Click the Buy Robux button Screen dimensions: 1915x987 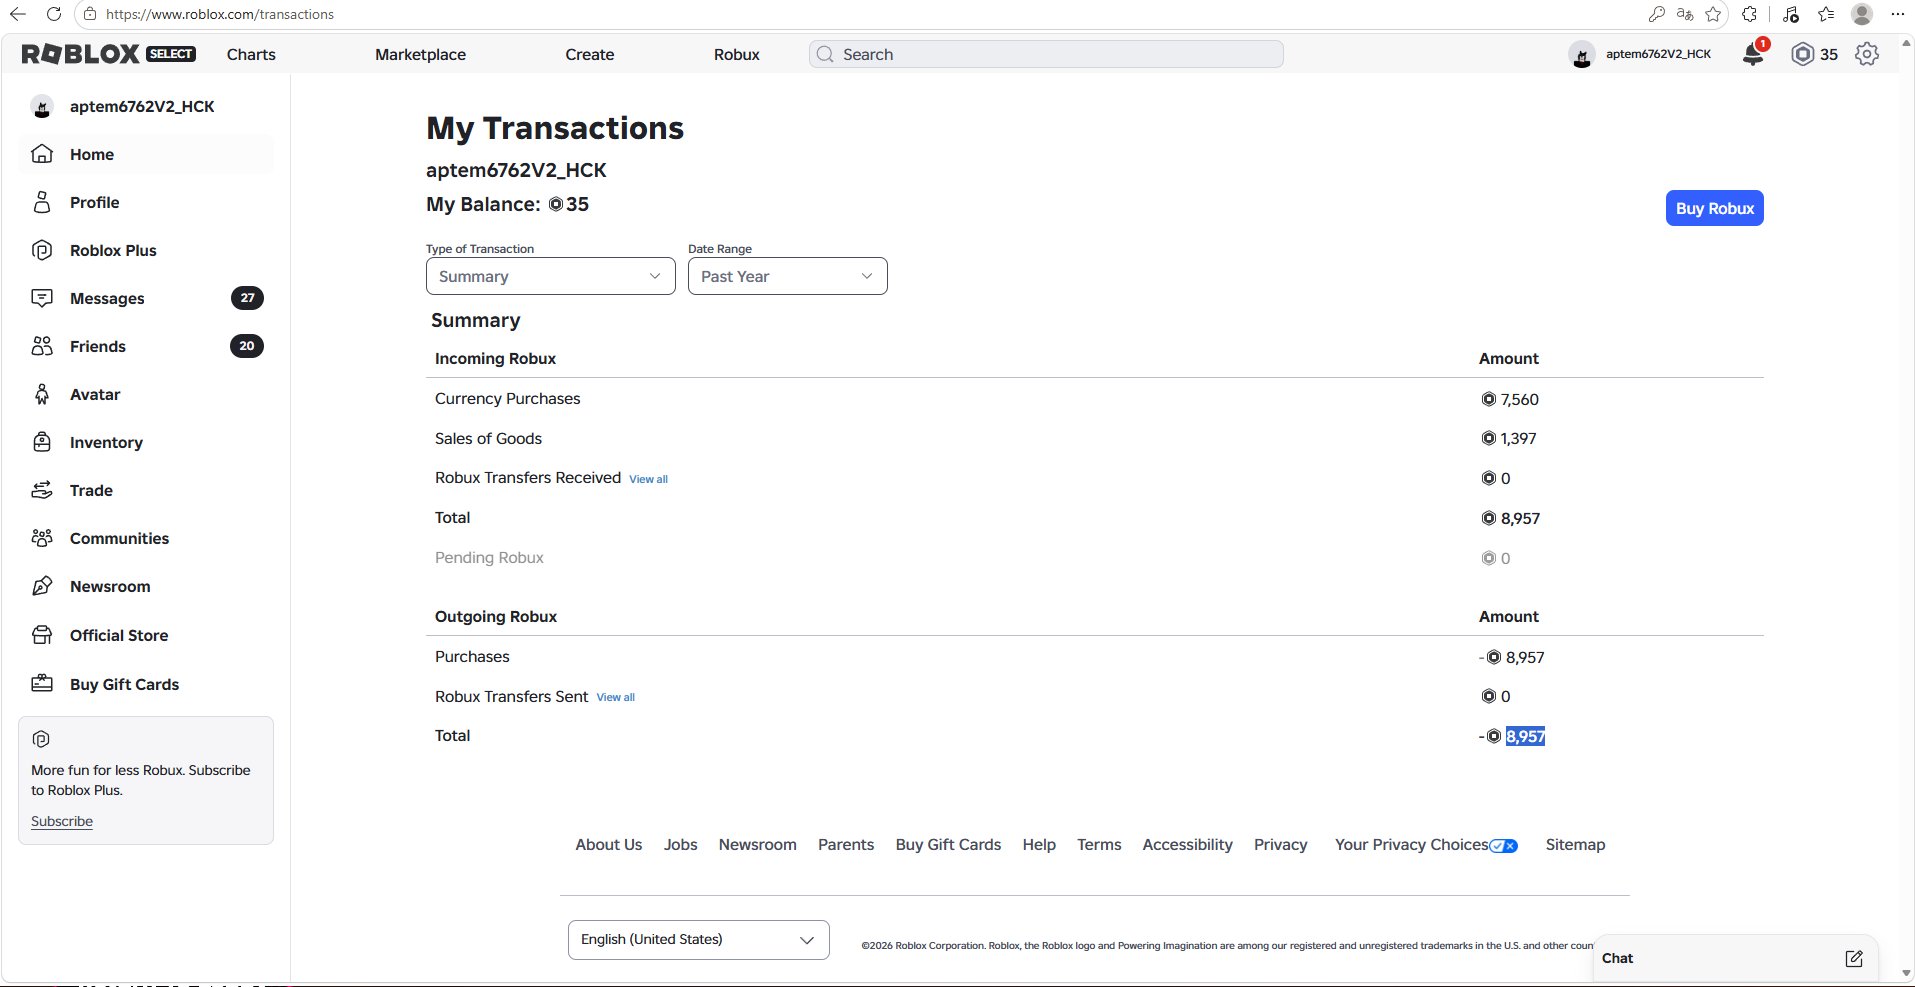(1715, 208)
